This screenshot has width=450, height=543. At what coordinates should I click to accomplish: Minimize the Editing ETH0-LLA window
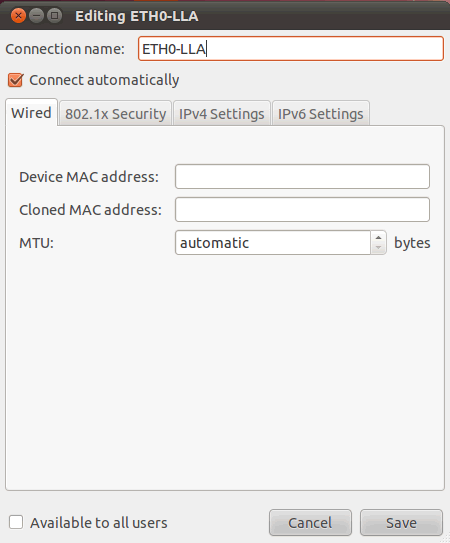coord(36,16)
